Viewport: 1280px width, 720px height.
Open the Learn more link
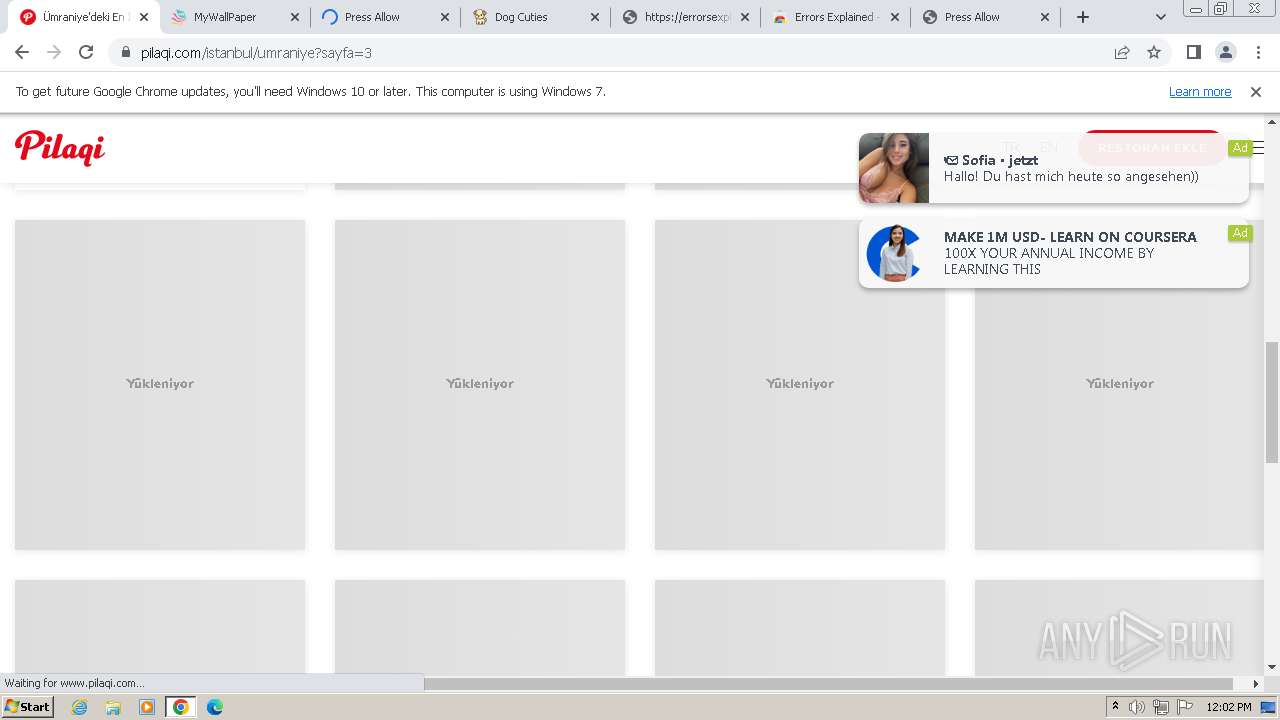pos(1200,91)
